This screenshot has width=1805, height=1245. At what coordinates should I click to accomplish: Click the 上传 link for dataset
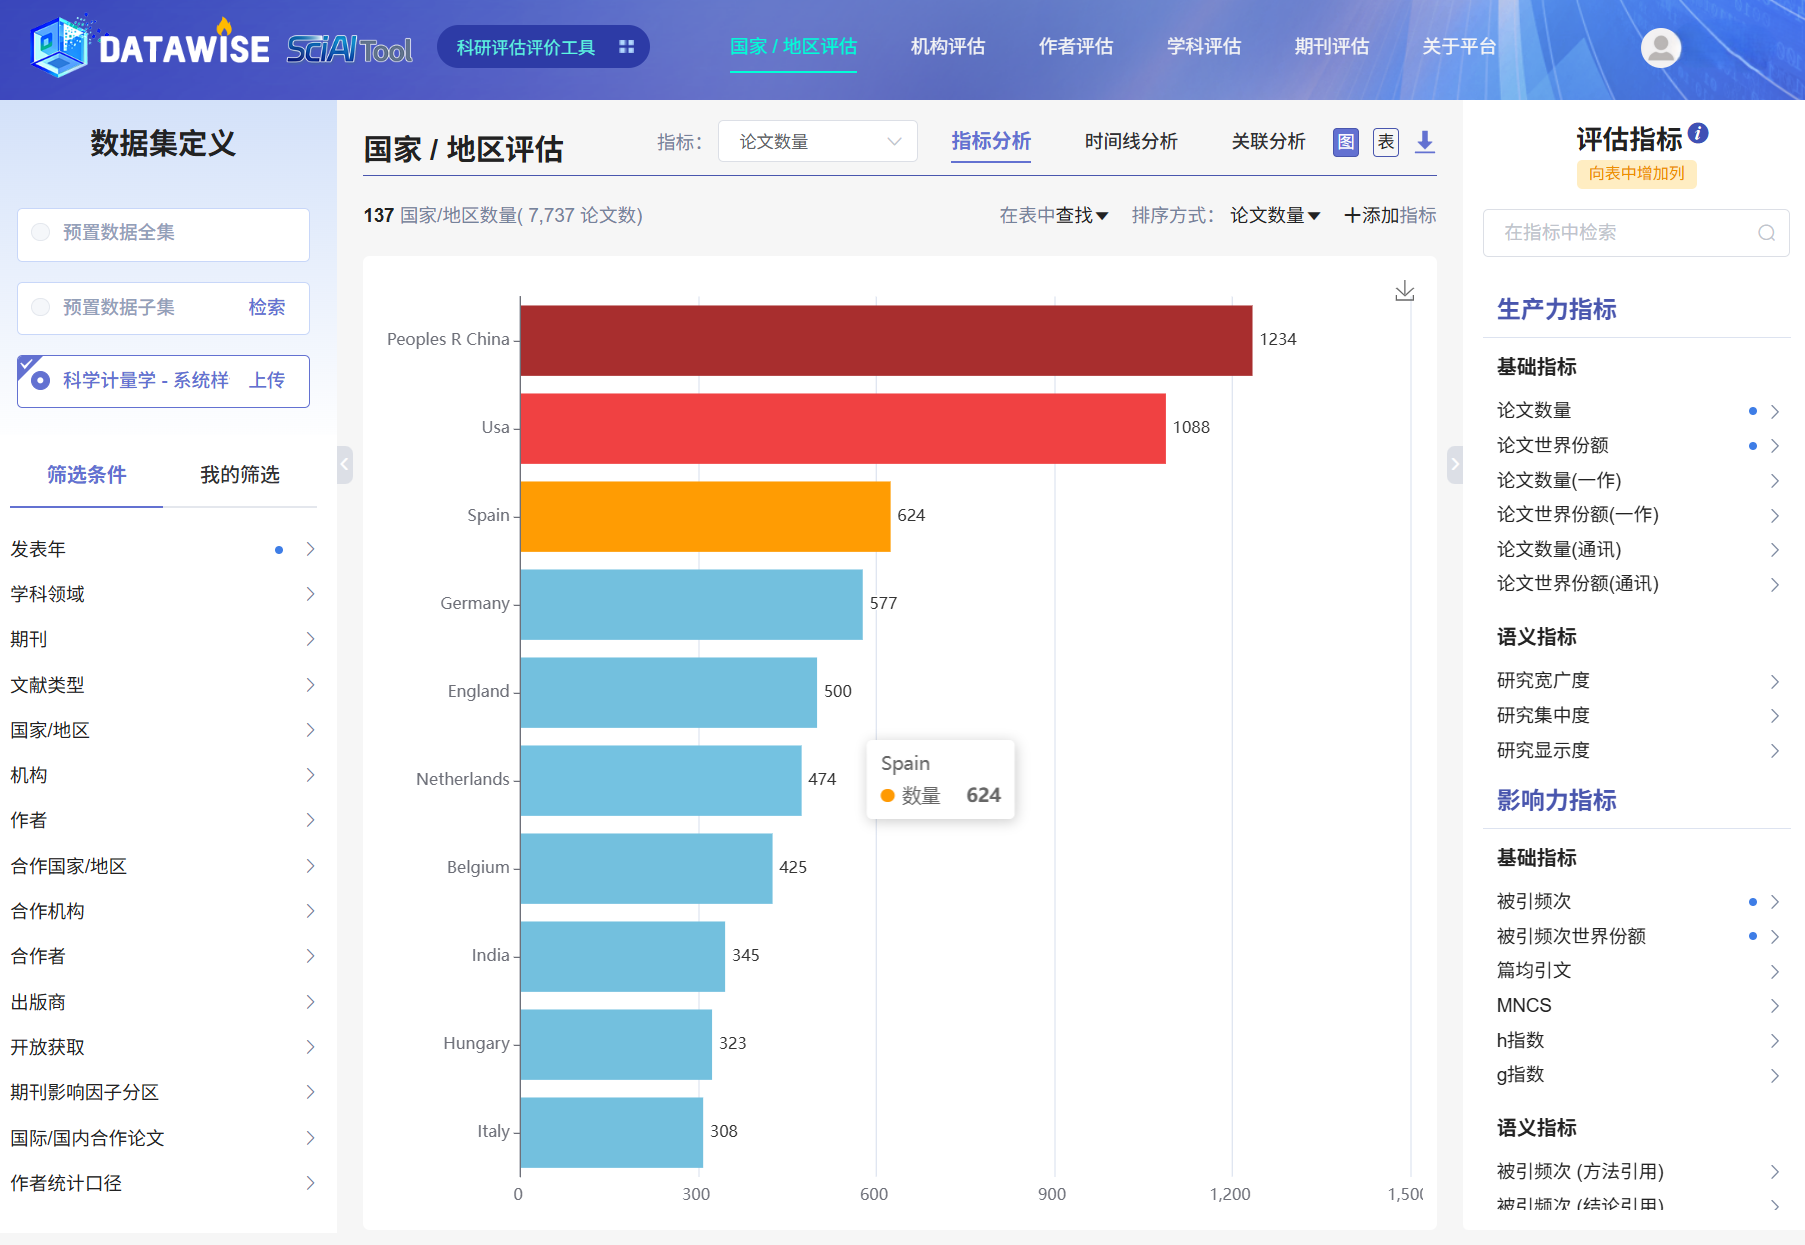(x=267, y=381)
